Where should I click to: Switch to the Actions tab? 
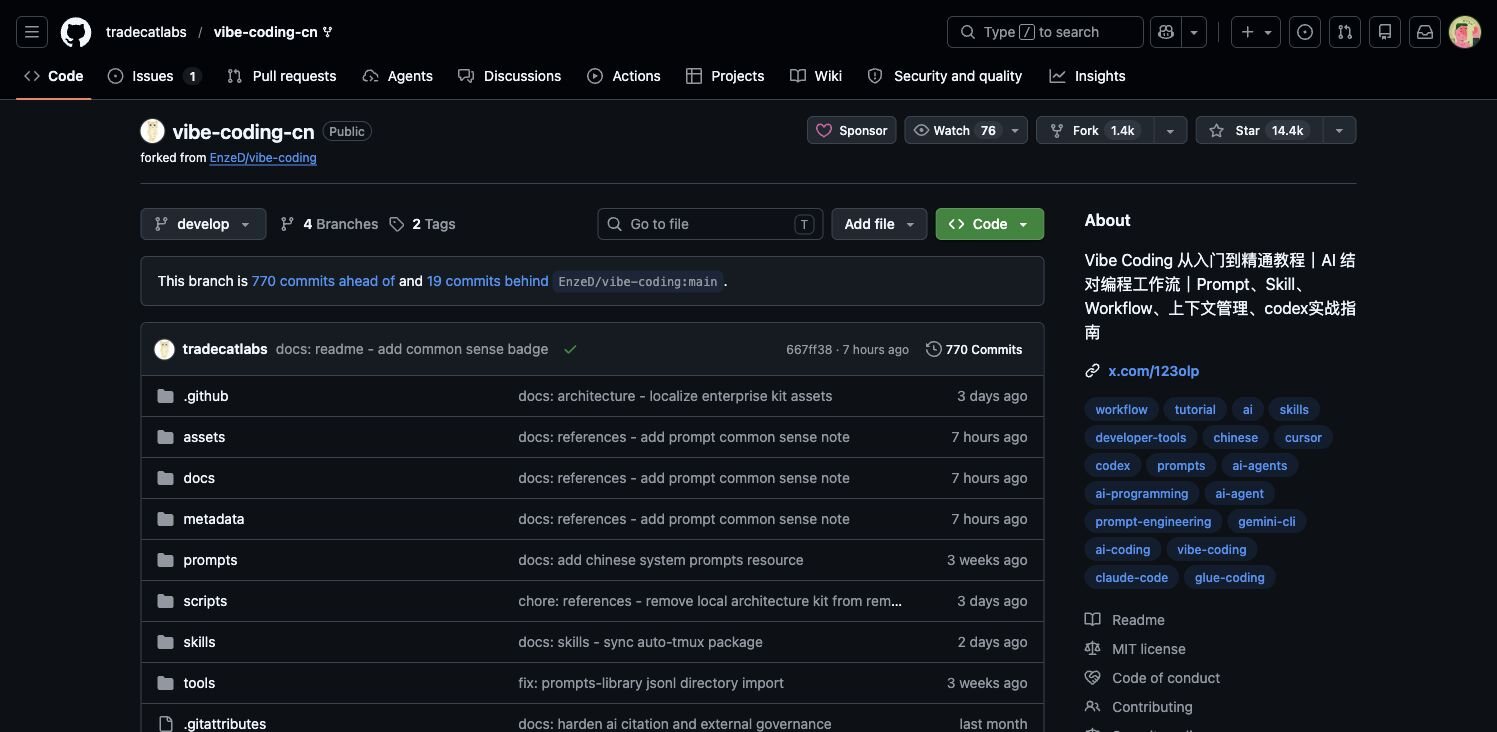(x=624, y=76)
